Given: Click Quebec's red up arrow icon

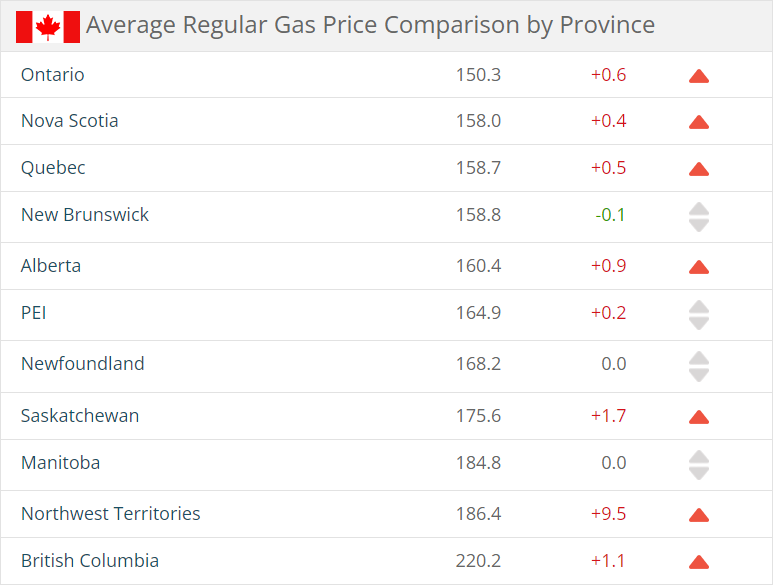Looking at the screenshot, I should [699, 169].
